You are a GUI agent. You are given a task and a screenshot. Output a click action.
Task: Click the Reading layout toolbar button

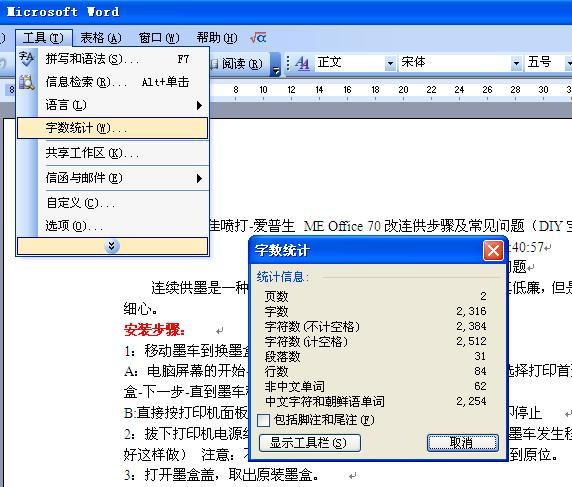[x=236, y=64]
